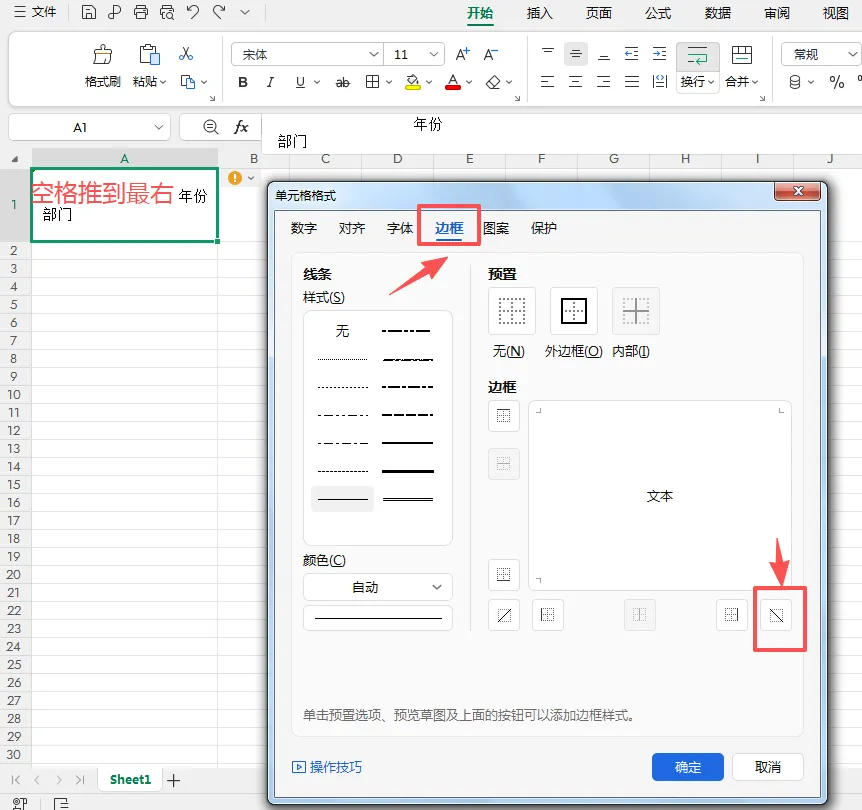Choose the 外边框(O) preset
This screenshot has height=810, width=862.
pos(573,311)
